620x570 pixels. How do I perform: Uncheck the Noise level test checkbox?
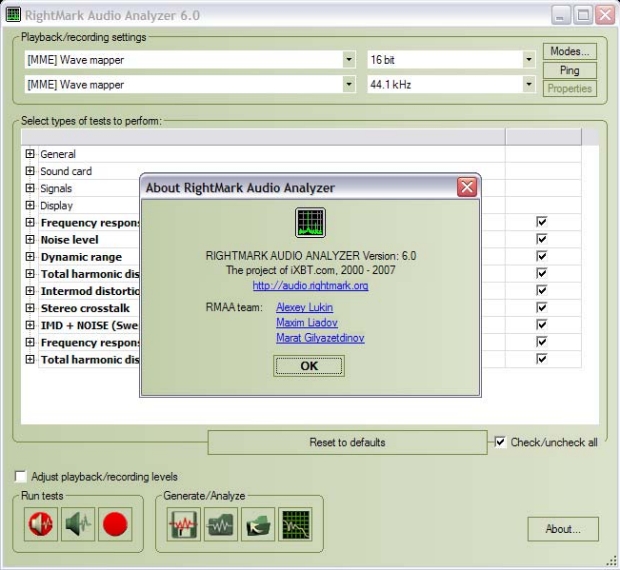542,240
